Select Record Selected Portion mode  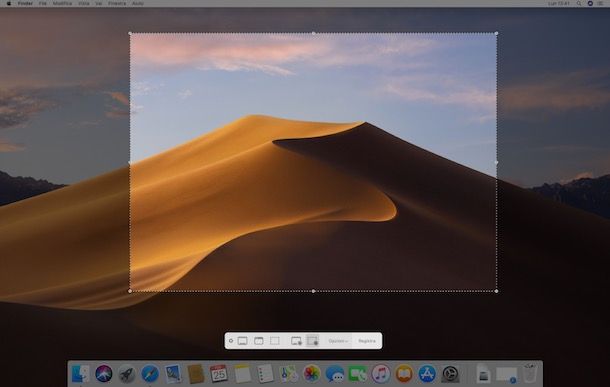point(312,341)
